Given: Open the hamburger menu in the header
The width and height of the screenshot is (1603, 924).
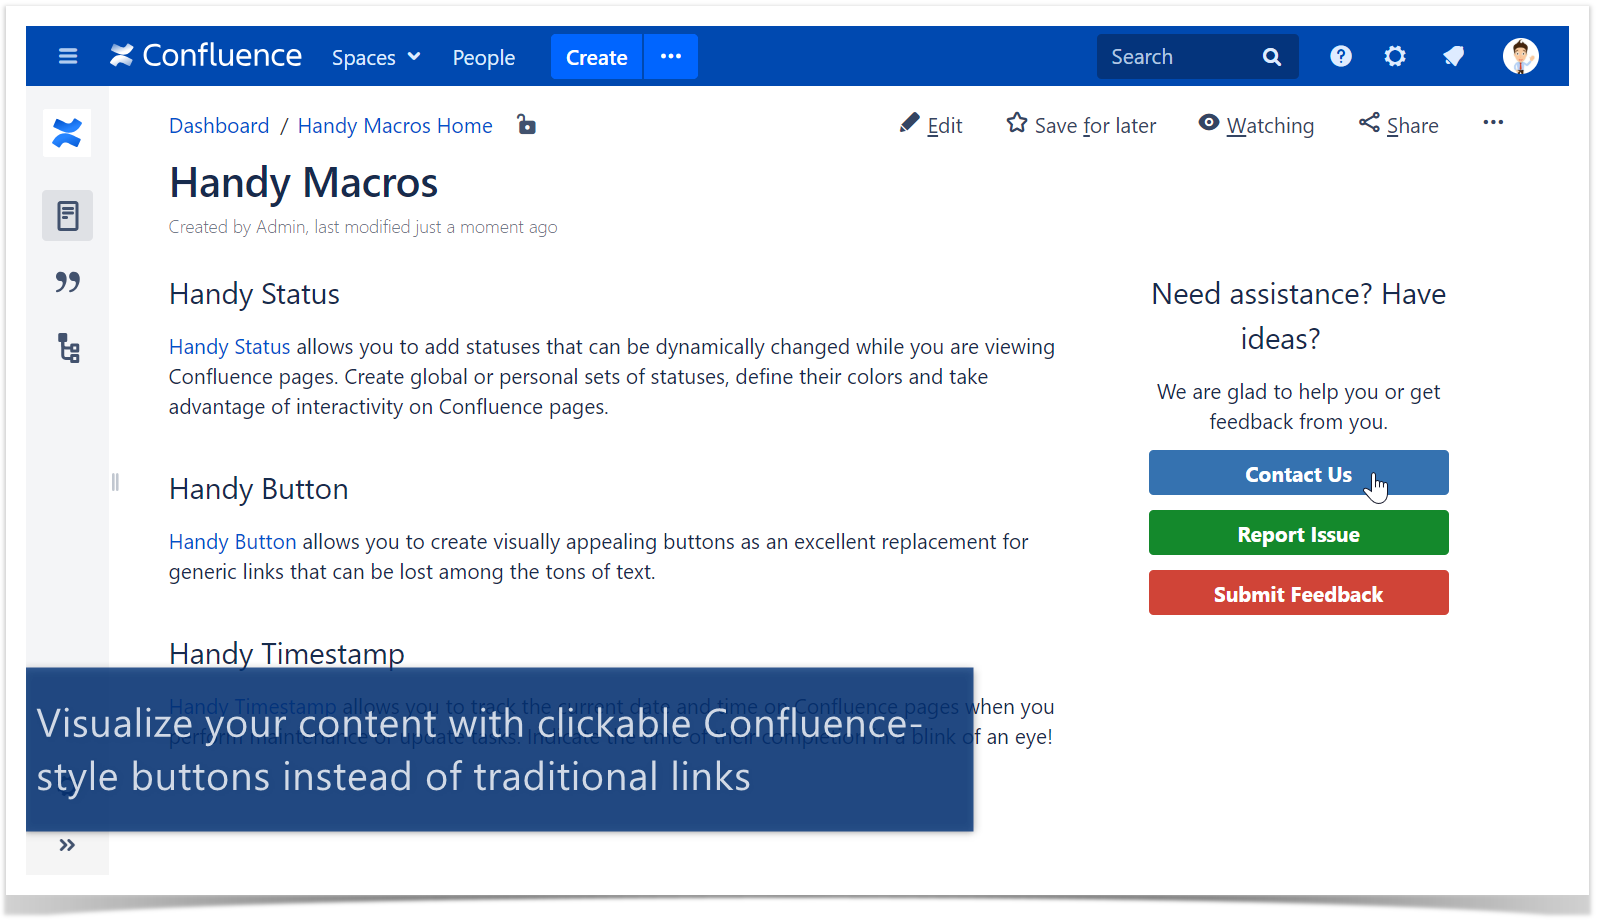Looking at the screenshot, I should pyautogui.click(x=68, y=57).
